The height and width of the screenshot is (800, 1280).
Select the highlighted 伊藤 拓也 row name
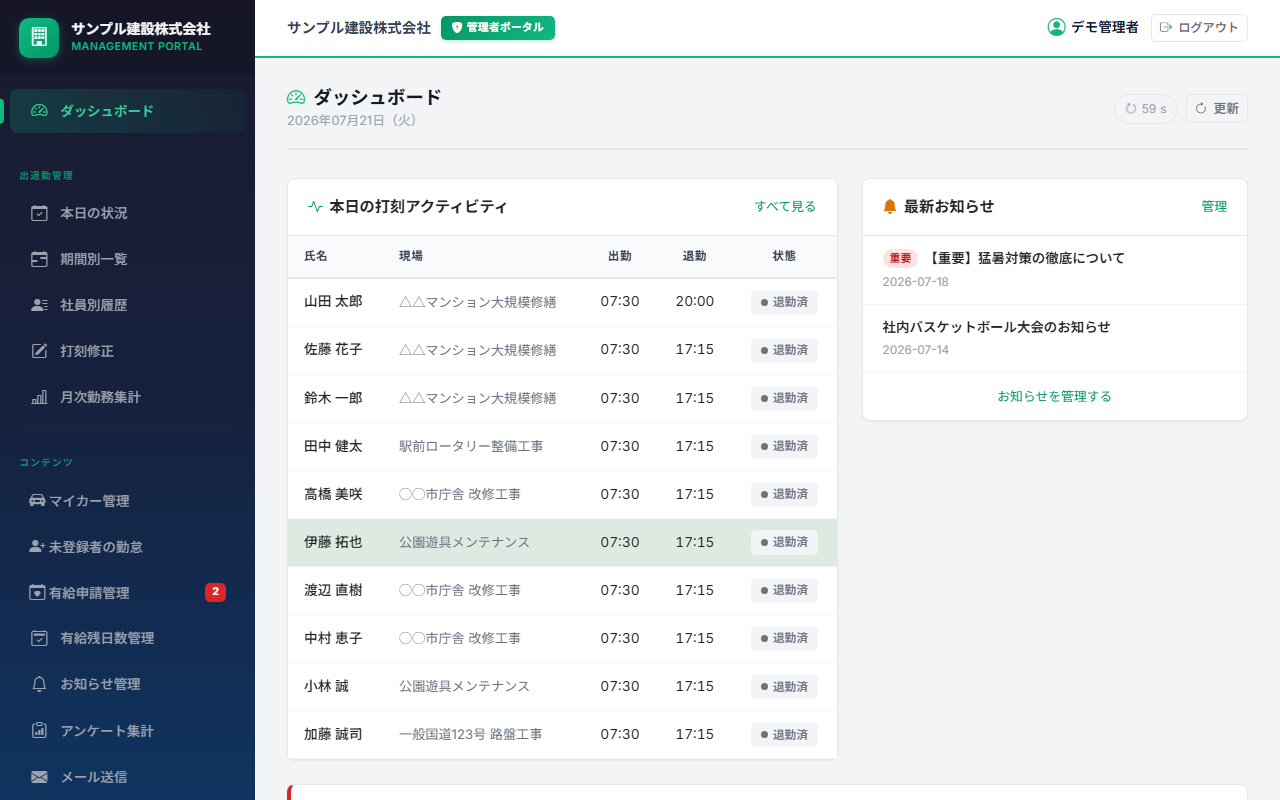(x=333, y=542)
